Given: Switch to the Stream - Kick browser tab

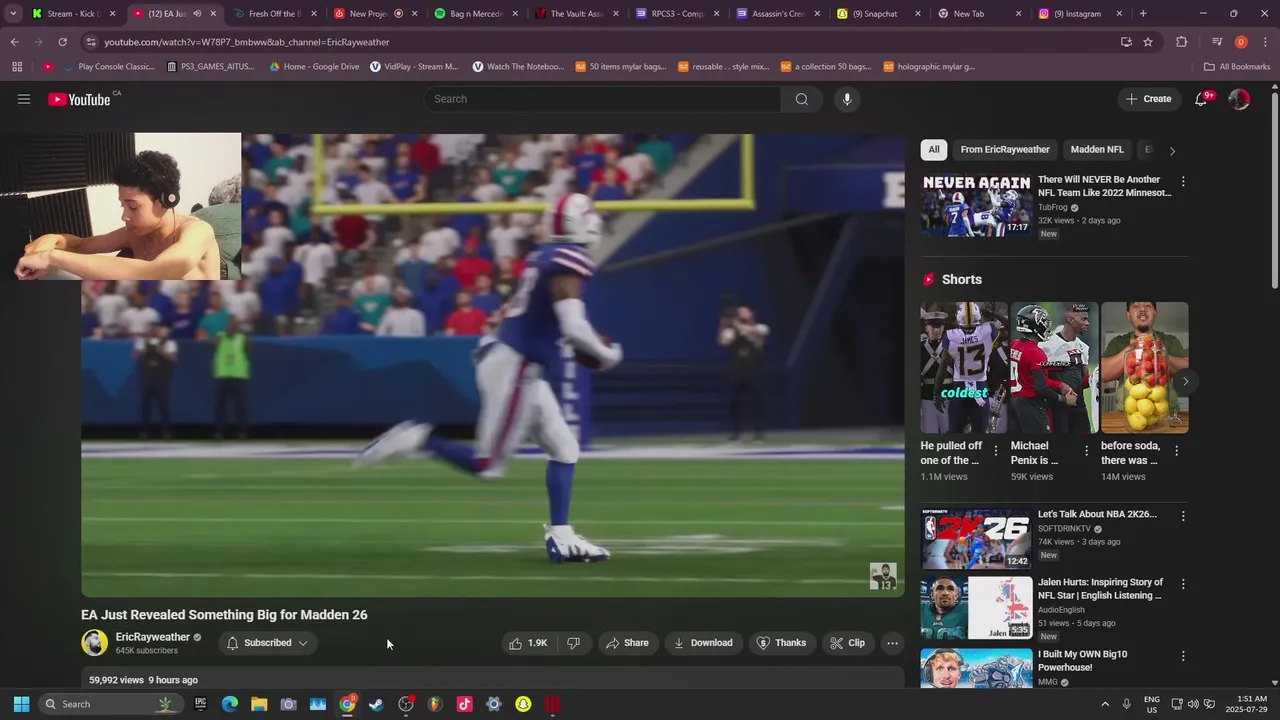Looking at the screenshot, I should [73, 14].
